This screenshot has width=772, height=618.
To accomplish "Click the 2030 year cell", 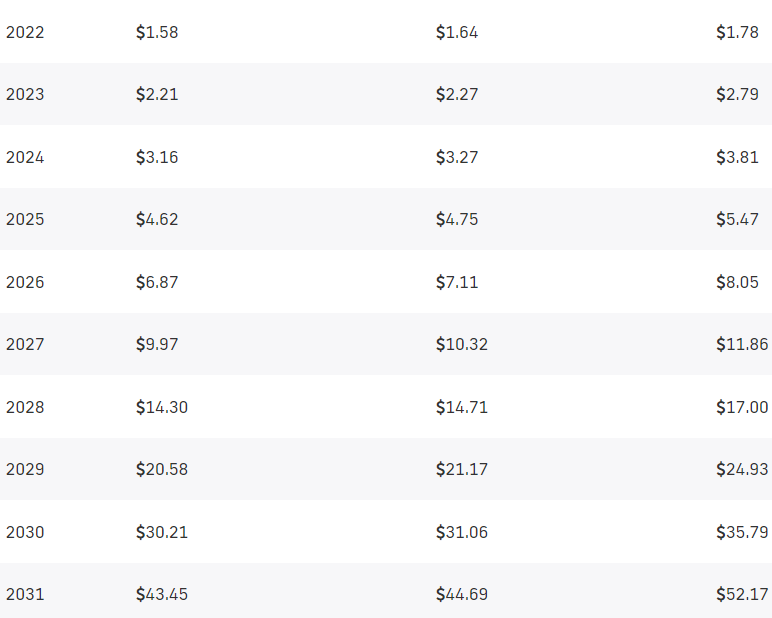I will pos(25,533).
